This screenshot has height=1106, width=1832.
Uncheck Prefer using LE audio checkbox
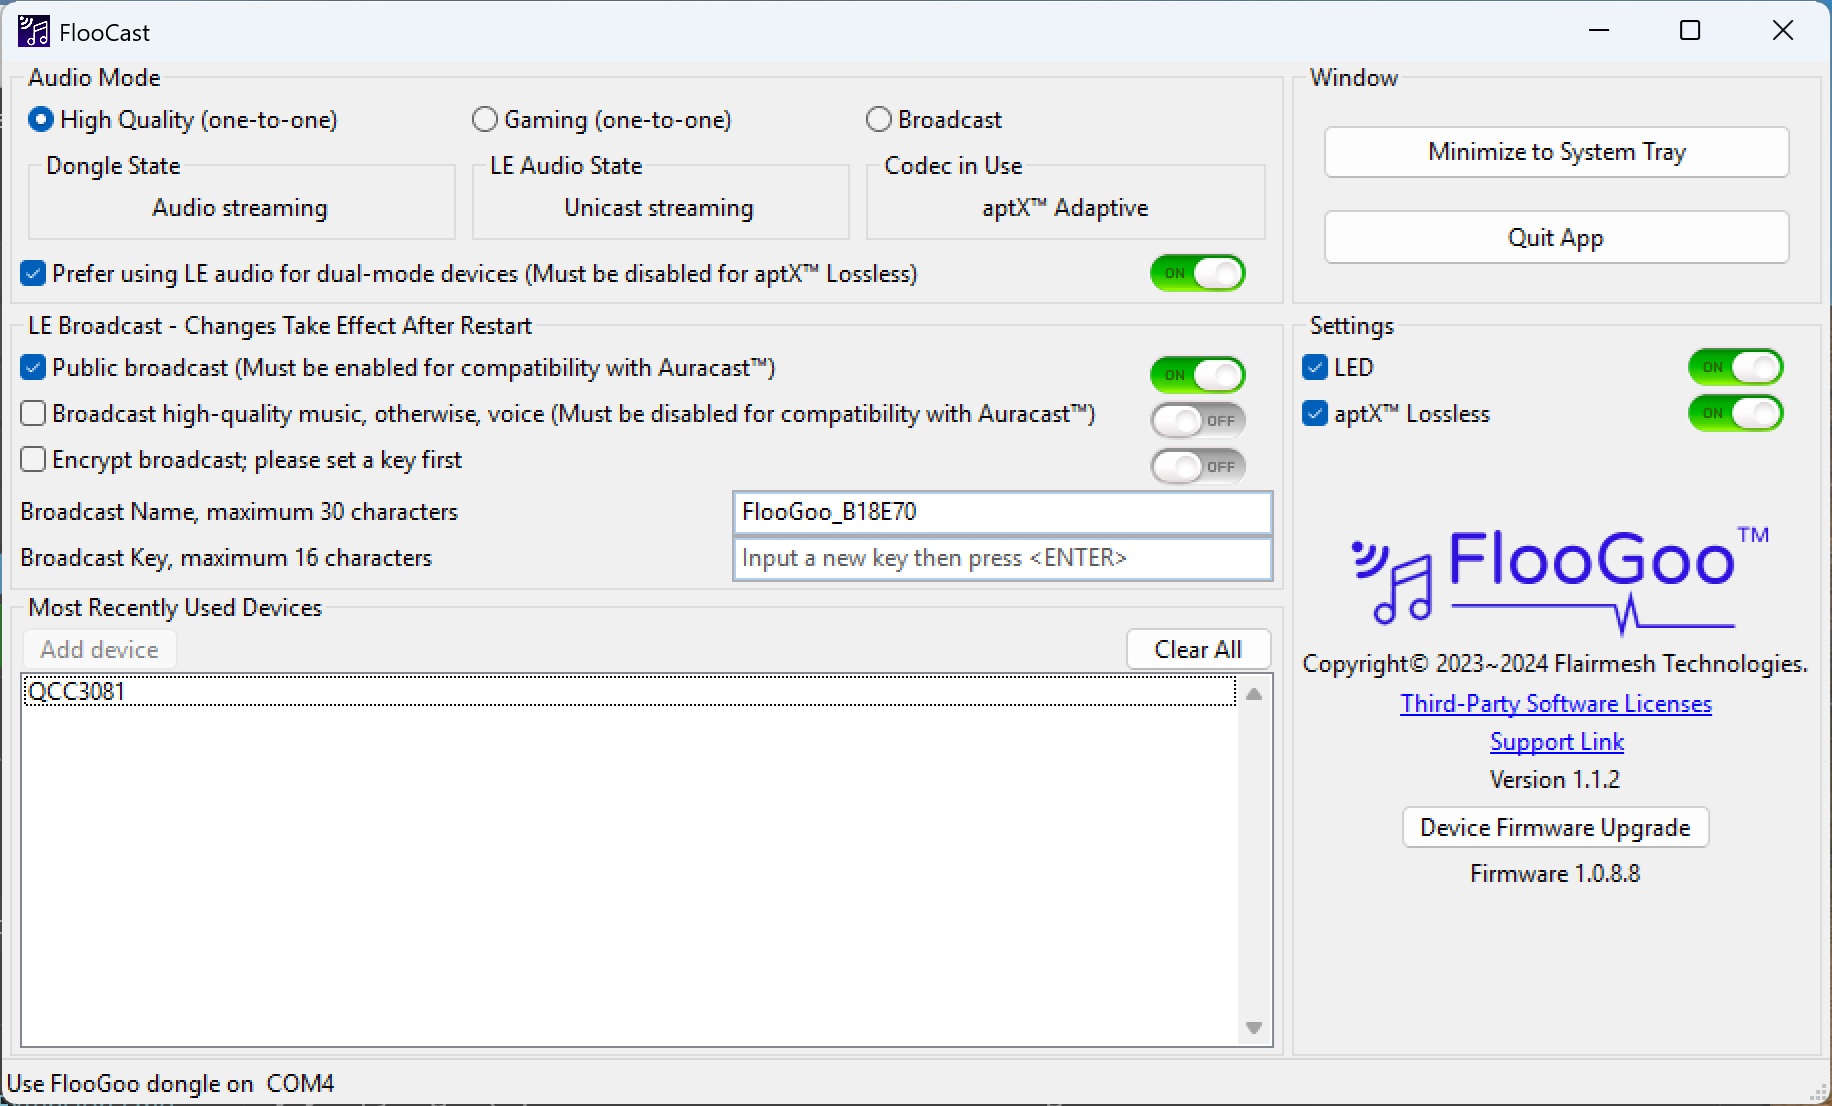[33, 274]
